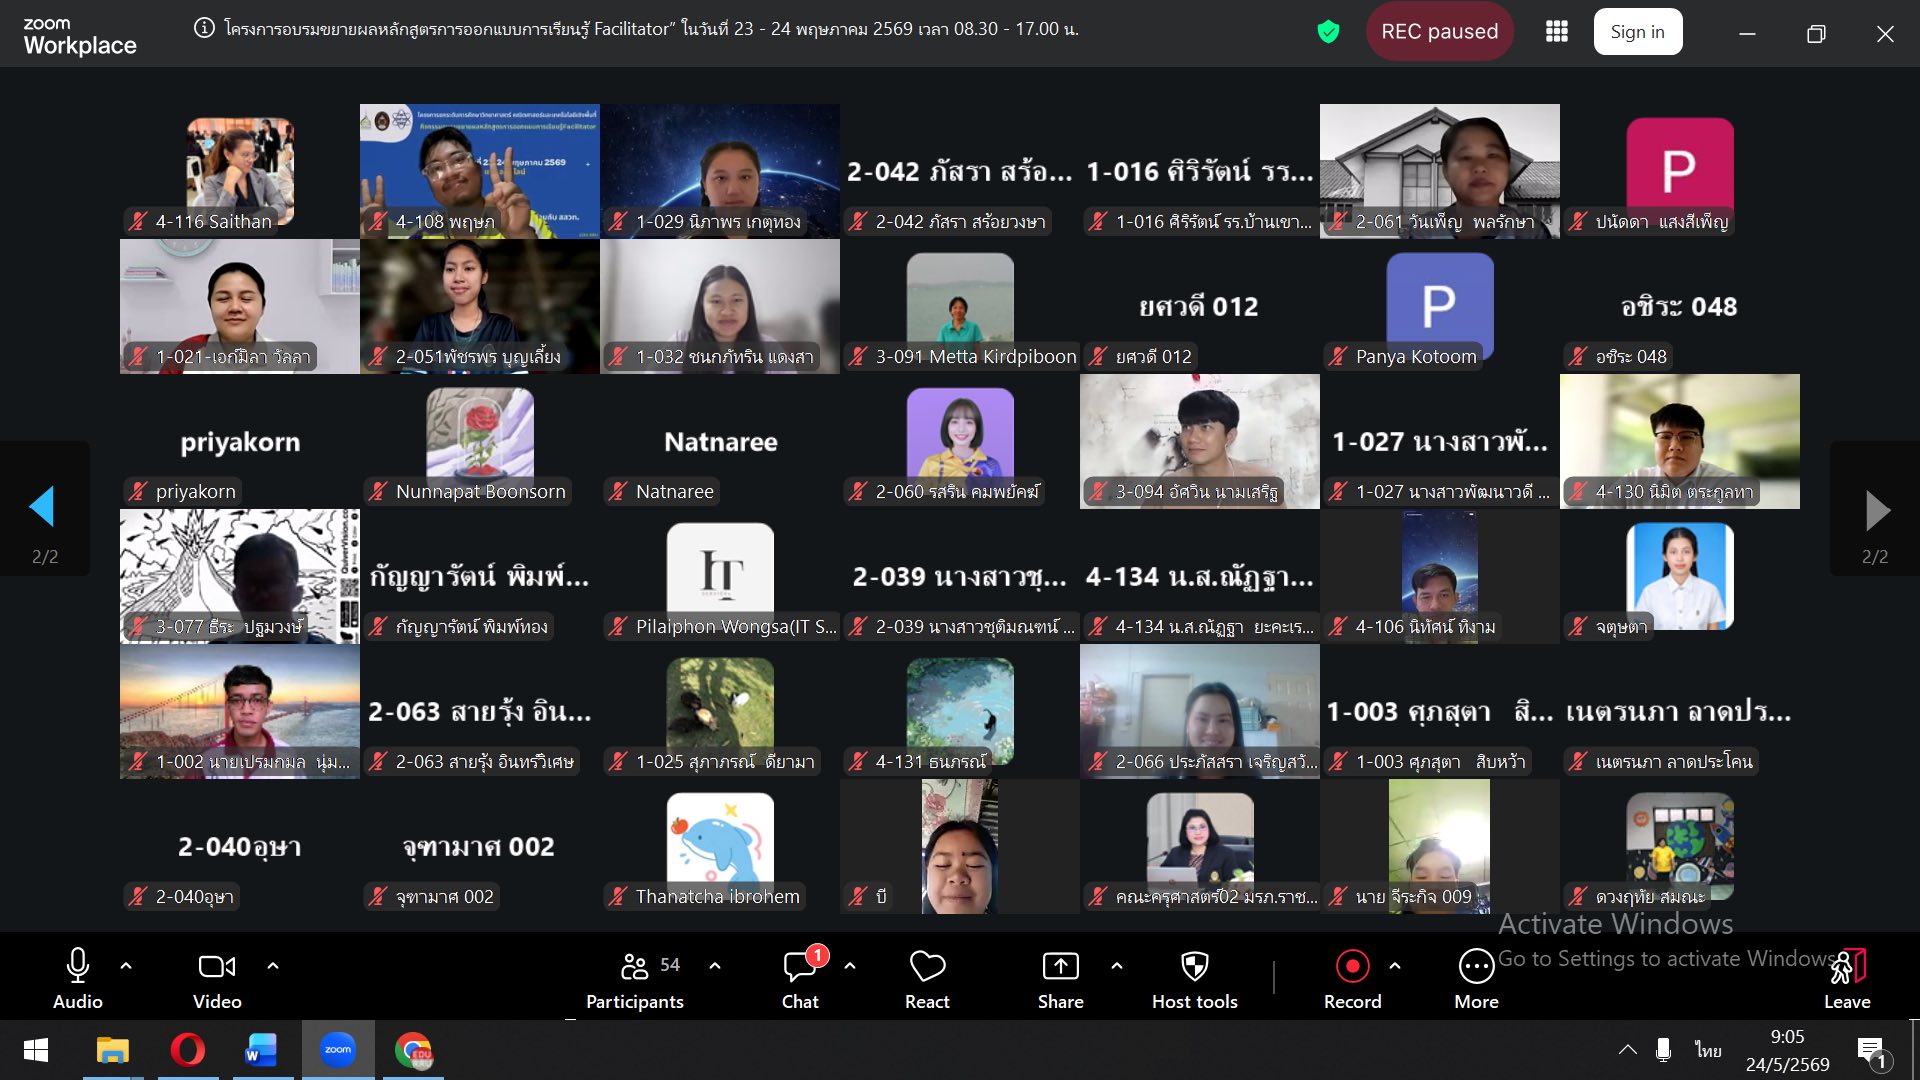Screen dimensions: 1920x1080
Task: Open the Windows Start menu
Action: coord(36,1050)
